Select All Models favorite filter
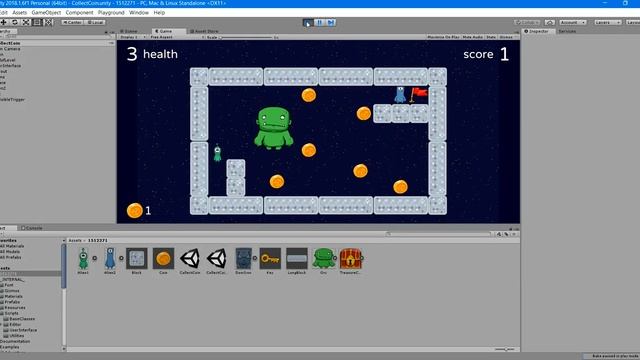 click(x=10, y=252)
